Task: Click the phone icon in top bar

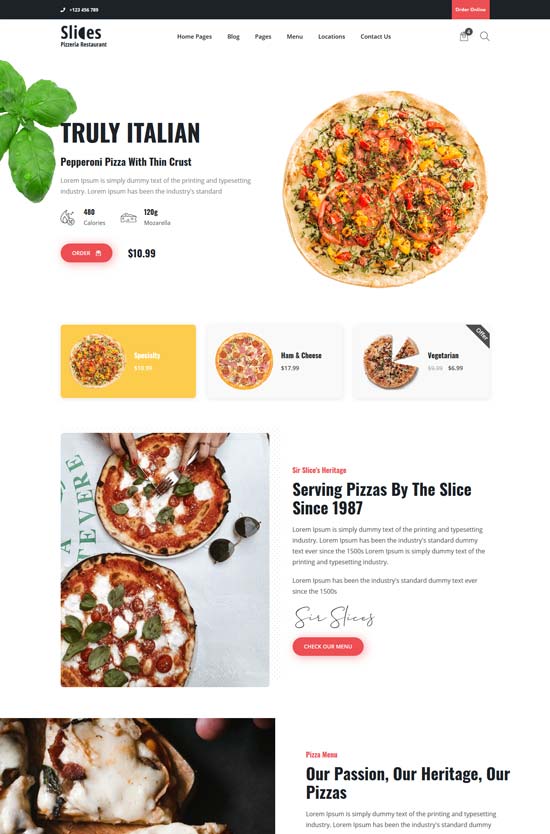Action: 63,10
